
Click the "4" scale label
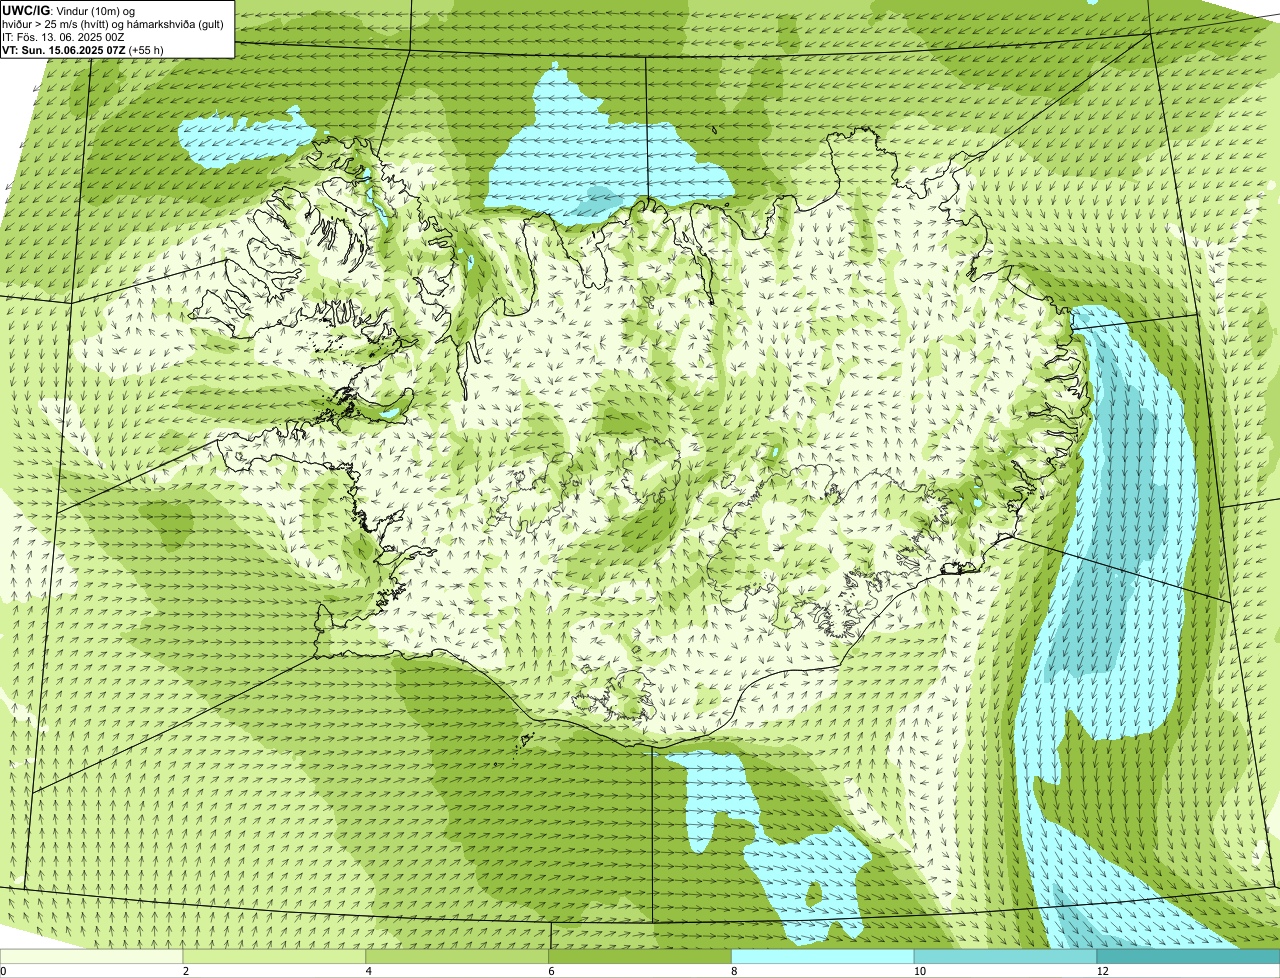click(x=369, y=971)
